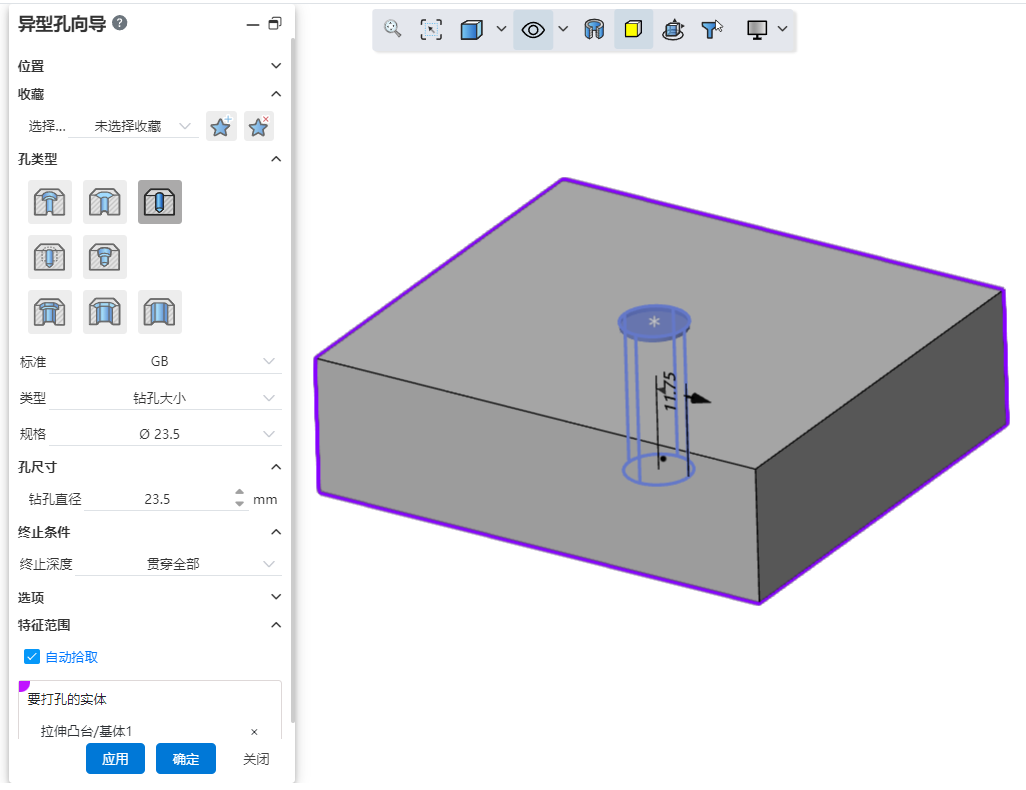The image size is (1026, 790).
Task: Uncheck the 自动拾取 checkbox
Action: 32,657
